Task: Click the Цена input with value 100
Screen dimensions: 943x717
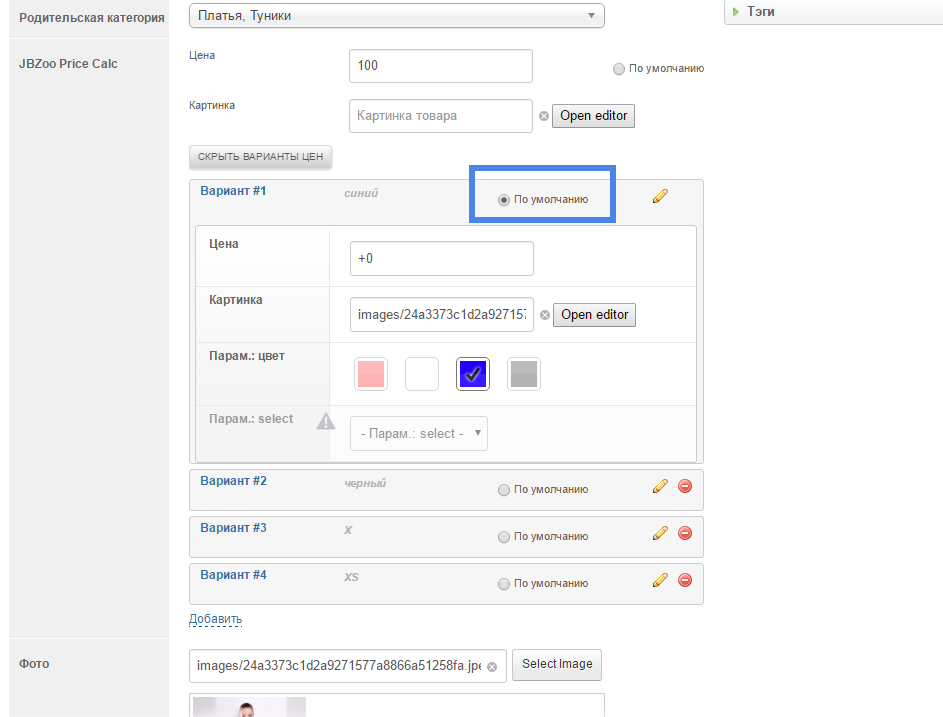Action: point(440,66)
